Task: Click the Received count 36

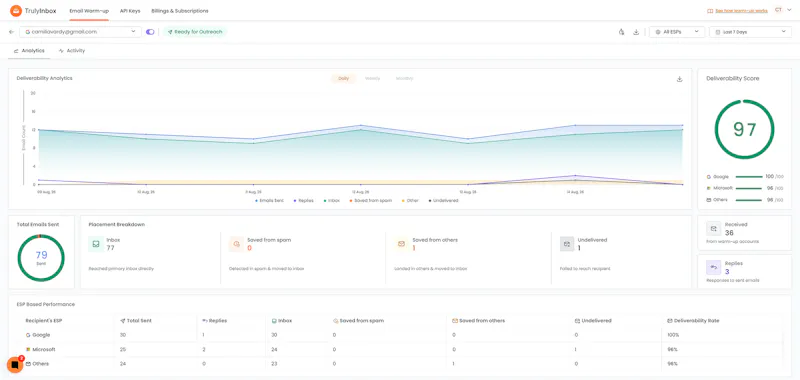Action: [729, 233]
